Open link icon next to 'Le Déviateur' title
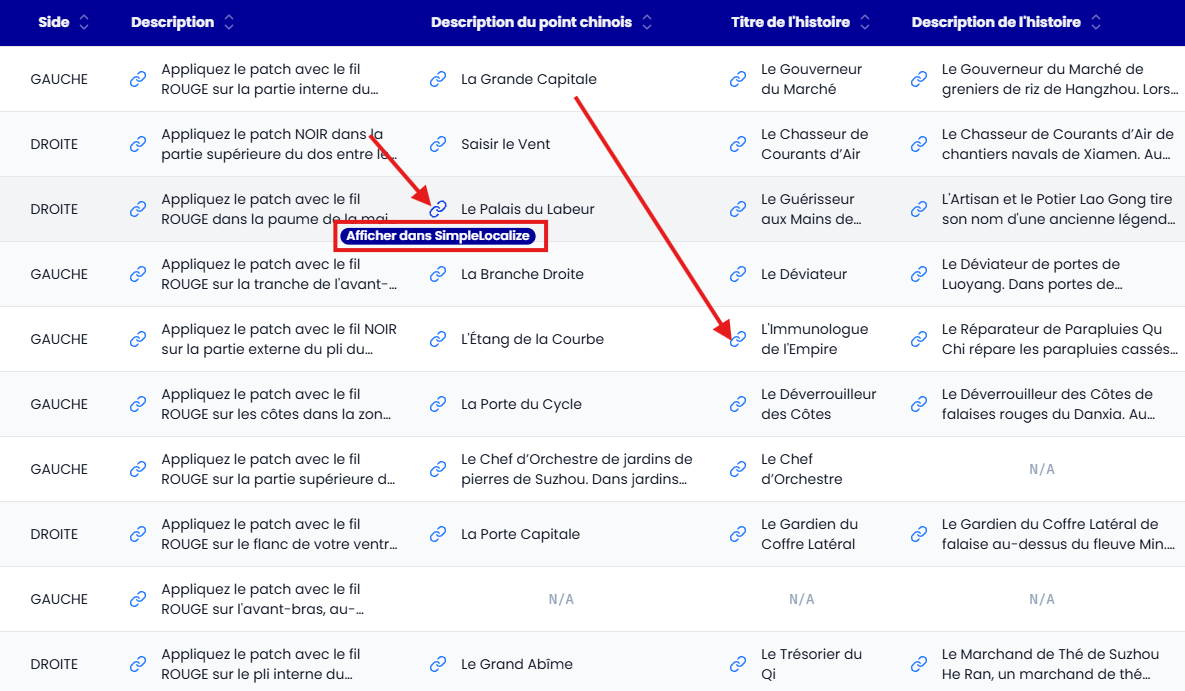Image resolution: width=1185 pixels, height=691 pixels. (738, 274)
